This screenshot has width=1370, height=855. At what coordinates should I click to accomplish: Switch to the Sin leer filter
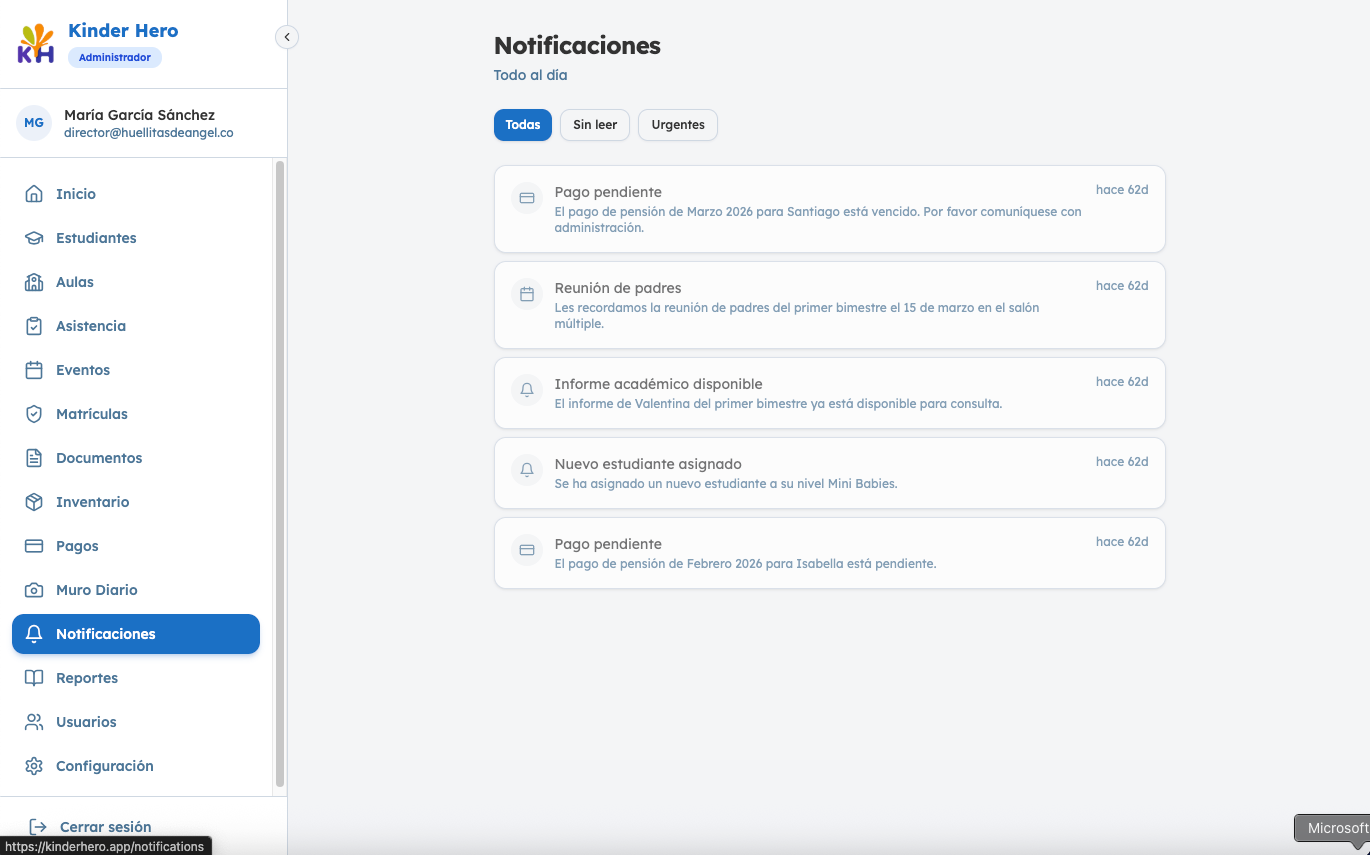pos(595,125)
